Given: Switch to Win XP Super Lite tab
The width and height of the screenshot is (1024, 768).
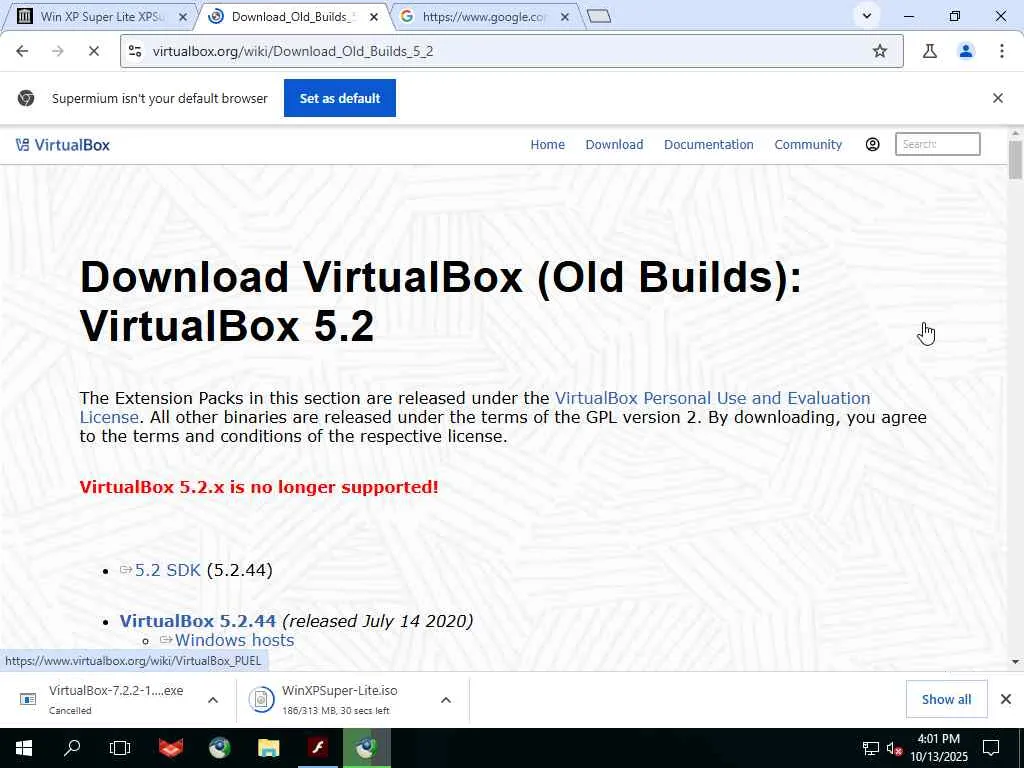Looking at the screenshot, I should (x=101, y=16).
